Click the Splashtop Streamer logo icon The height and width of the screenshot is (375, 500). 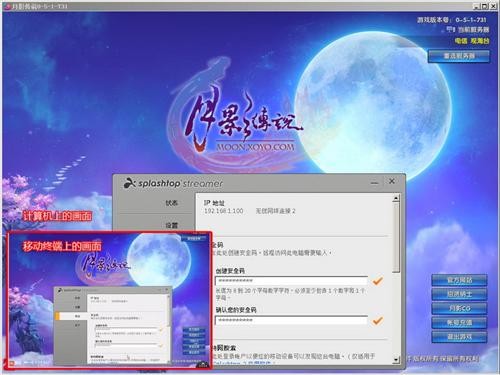point(129,183)
